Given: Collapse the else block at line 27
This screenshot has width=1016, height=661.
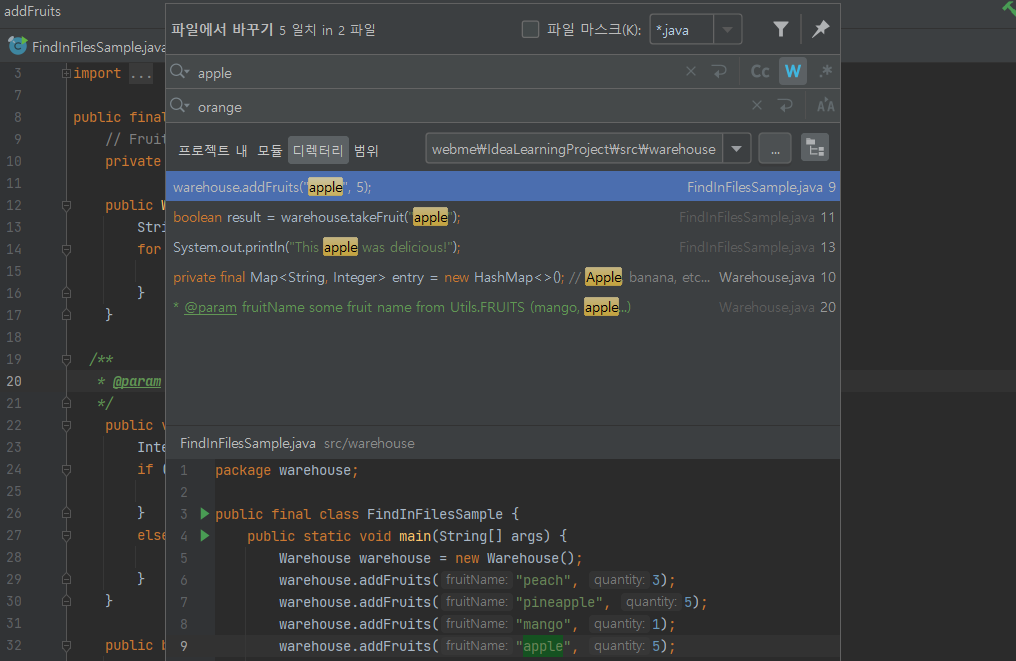Looking at the screenshot, I should [x=65, y=535].
